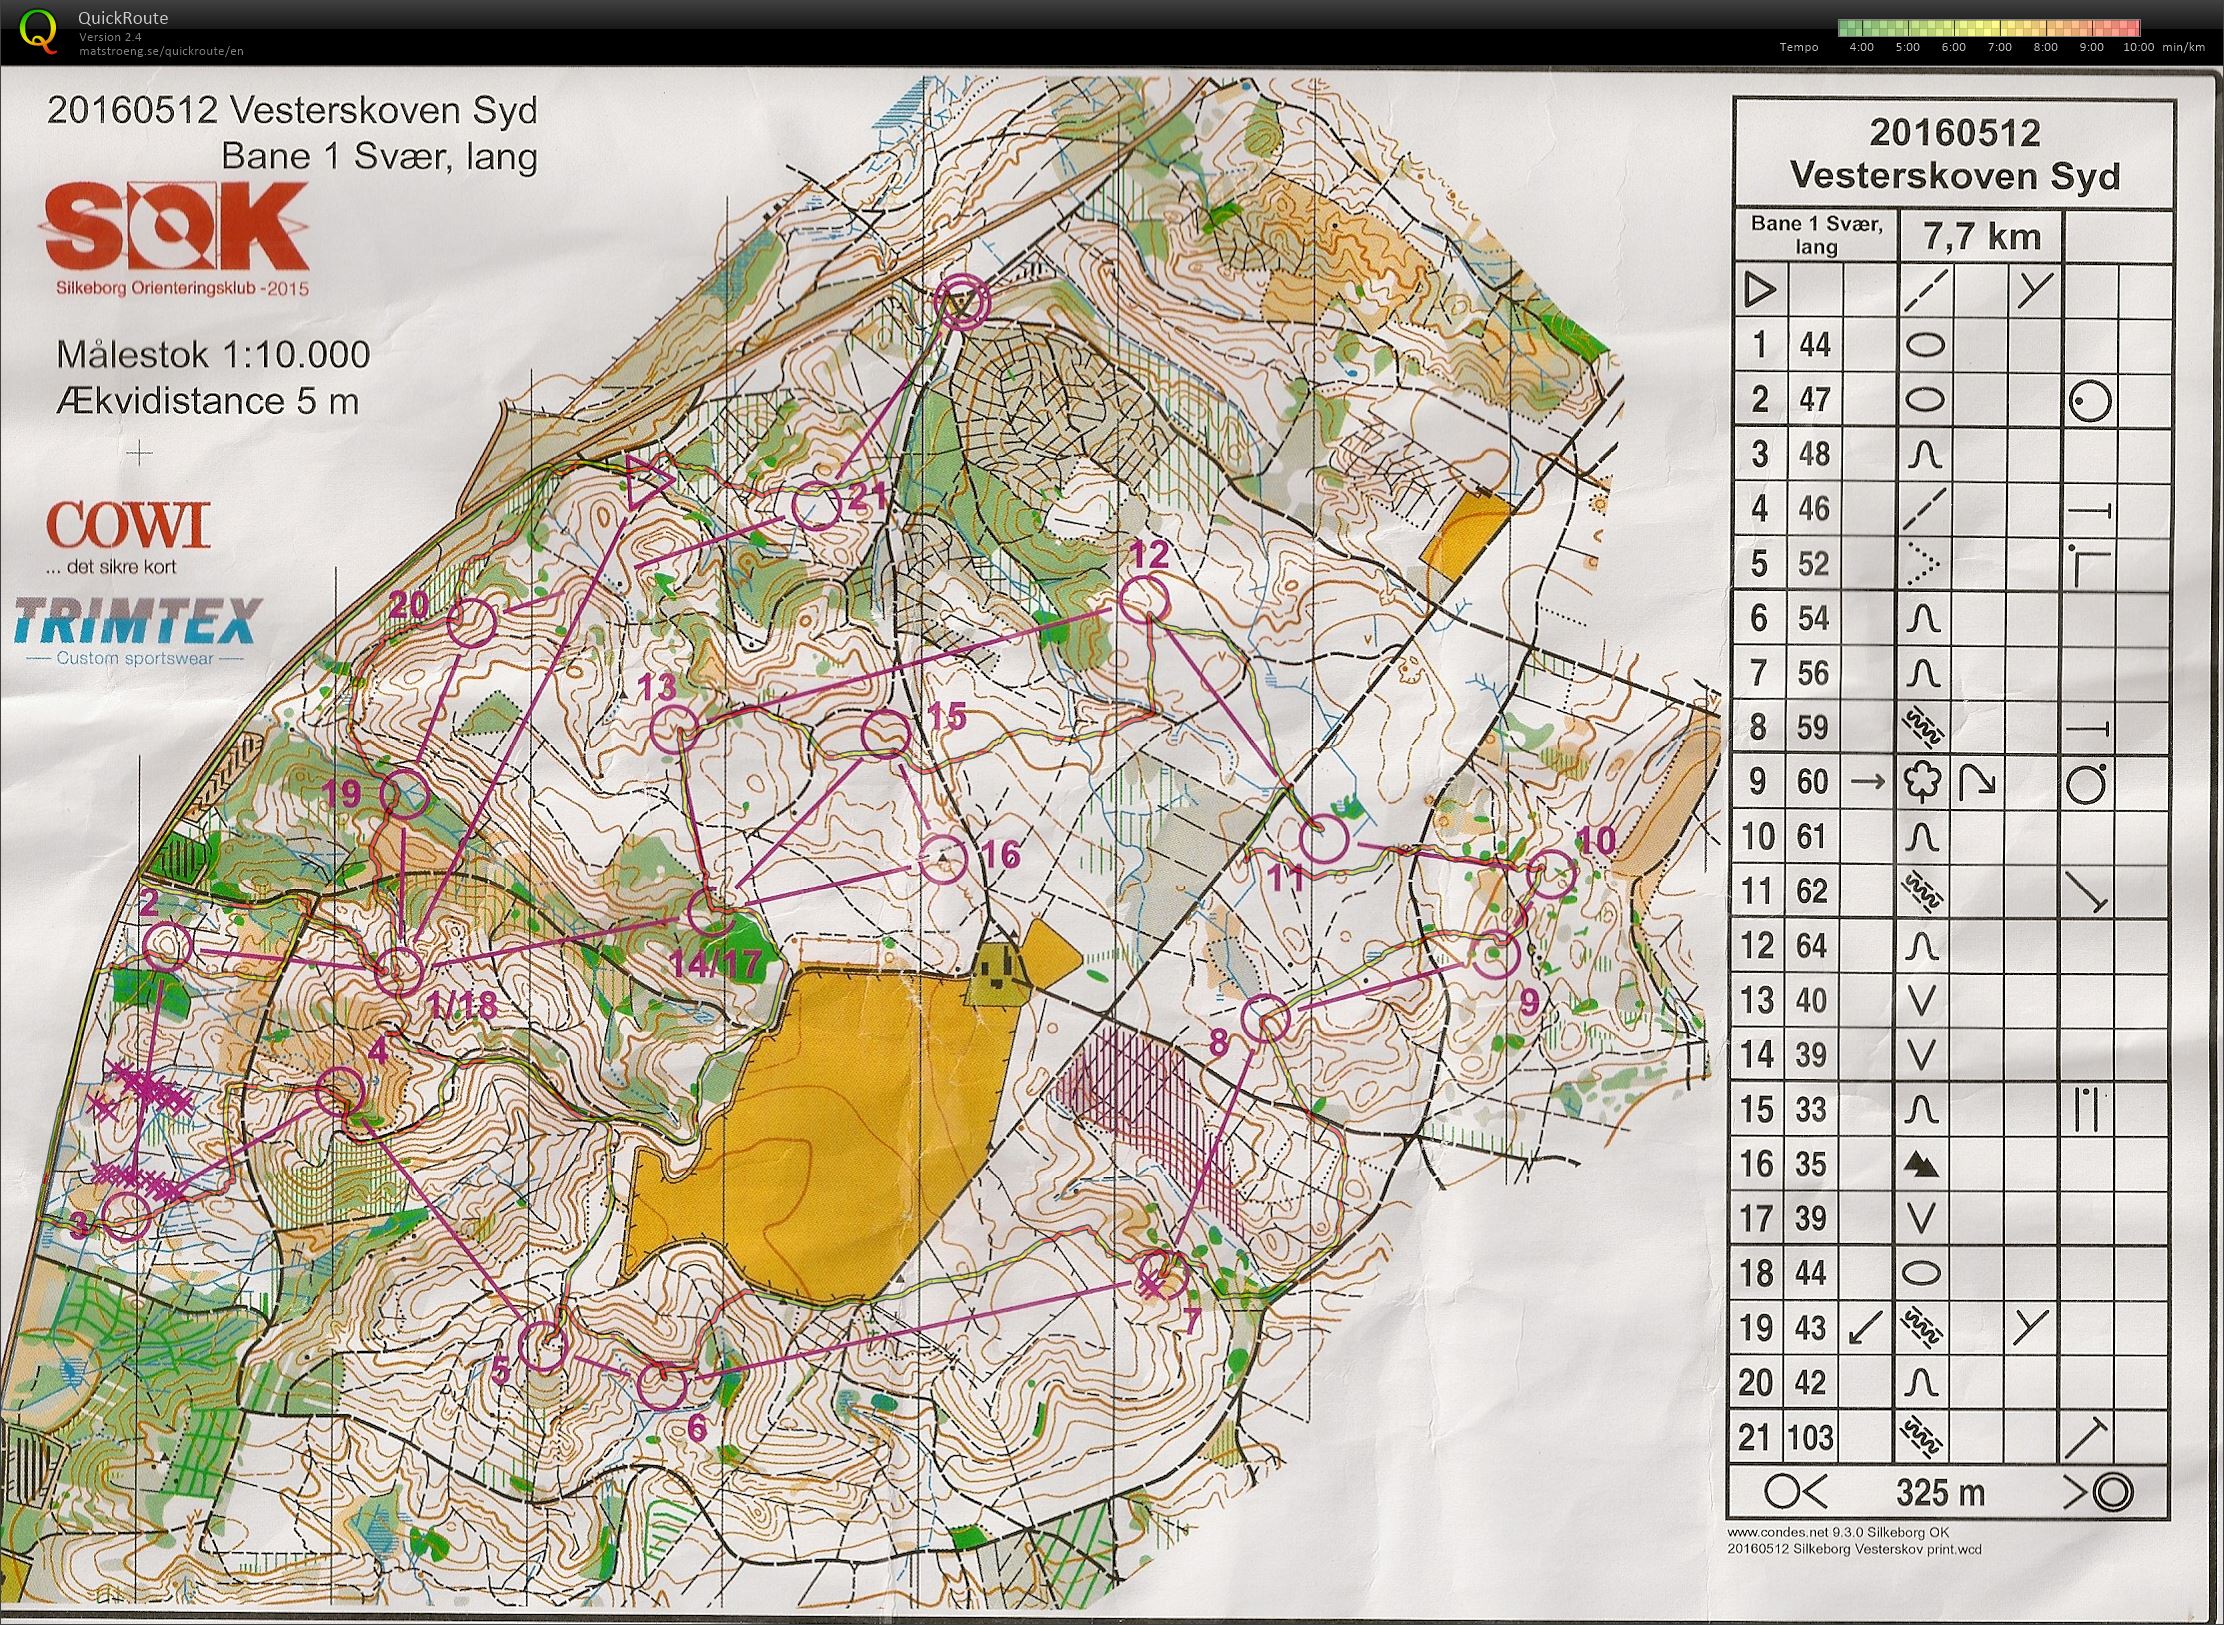The height and width of the screenshot is (1625, 2224).
Task: Select control circle 12 on the map
Action: click(1145, 600)
